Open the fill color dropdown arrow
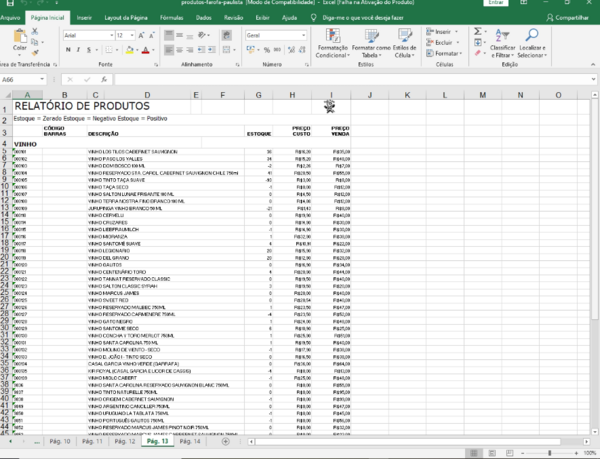Viewport: 600px width, 459px height. (x=137, y=50)
